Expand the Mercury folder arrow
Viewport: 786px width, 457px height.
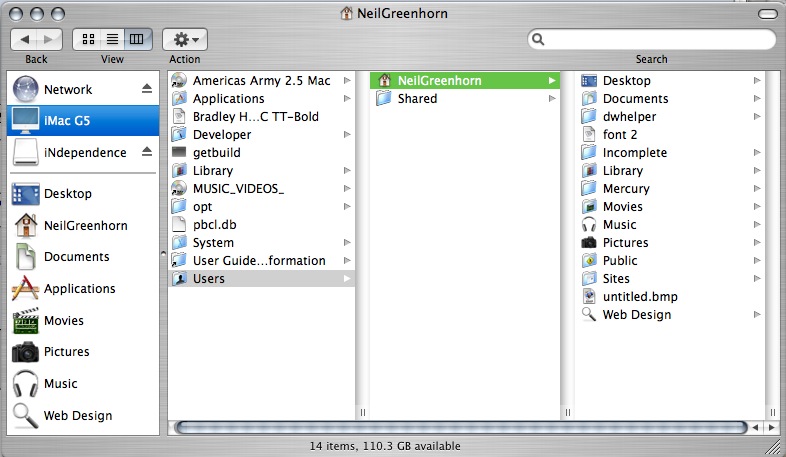[757, 188]
